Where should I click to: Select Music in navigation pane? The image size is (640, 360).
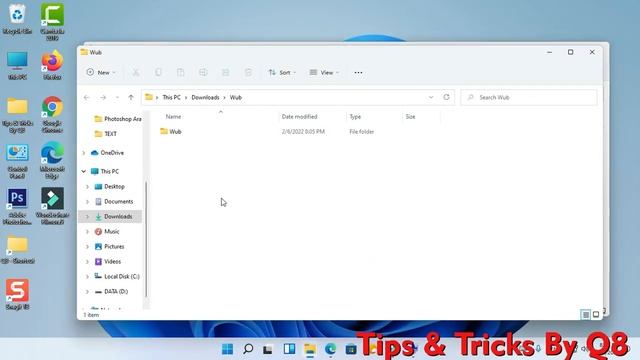click(107, 231)
